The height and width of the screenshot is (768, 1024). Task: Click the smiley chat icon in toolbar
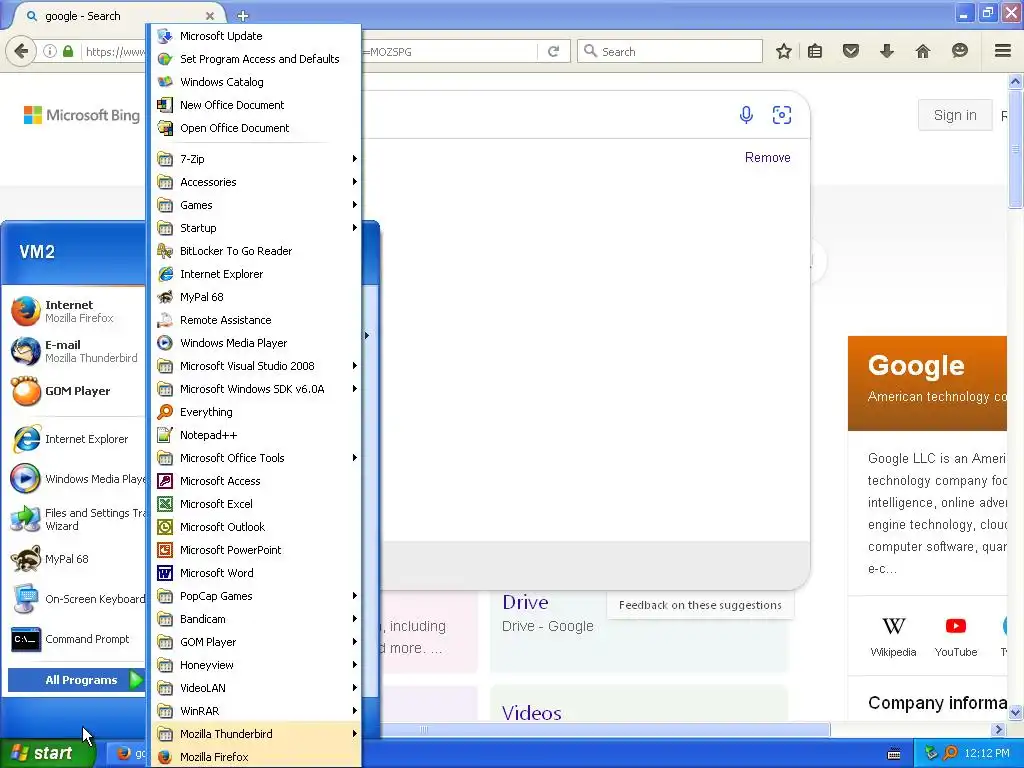(x=959, y=51)
